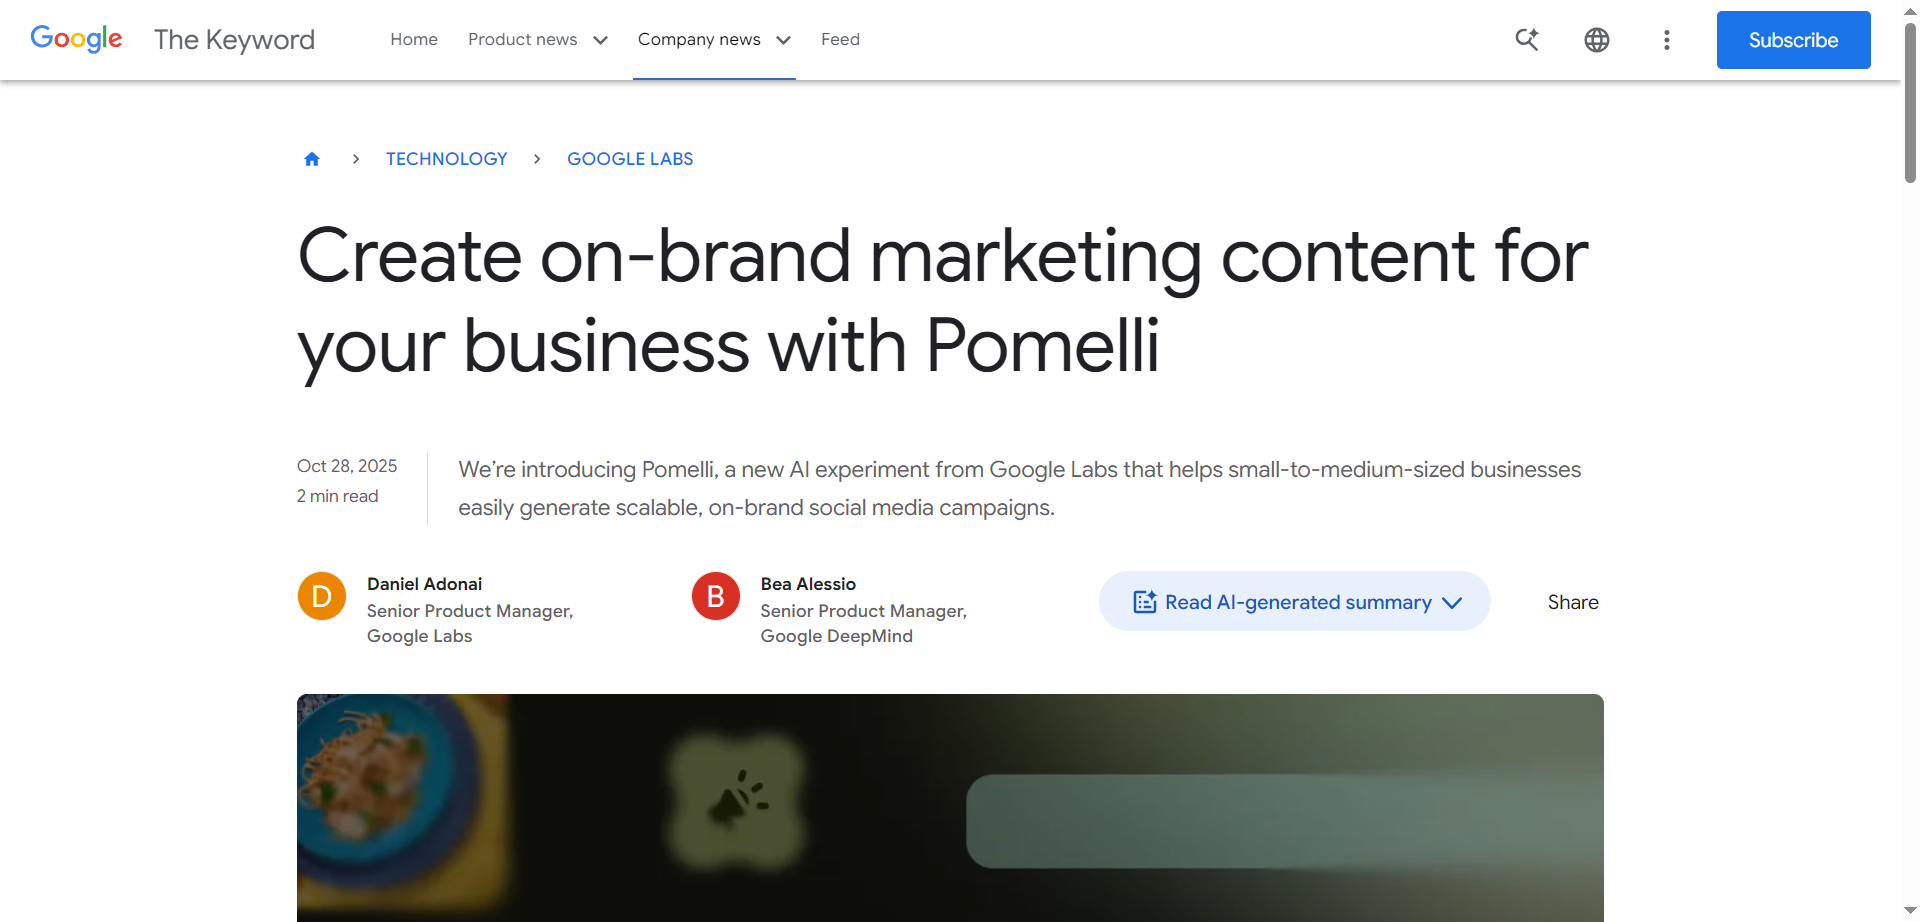Click the Share option
This screenshot has width=1920, height=922.
(x=1572, y=601)
